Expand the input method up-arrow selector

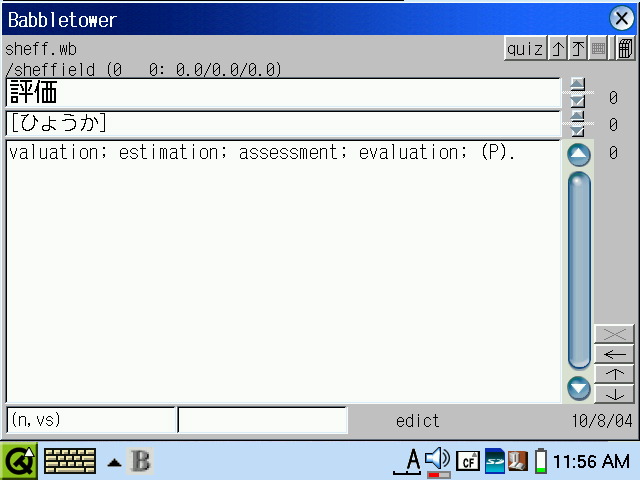click(114, 462)
